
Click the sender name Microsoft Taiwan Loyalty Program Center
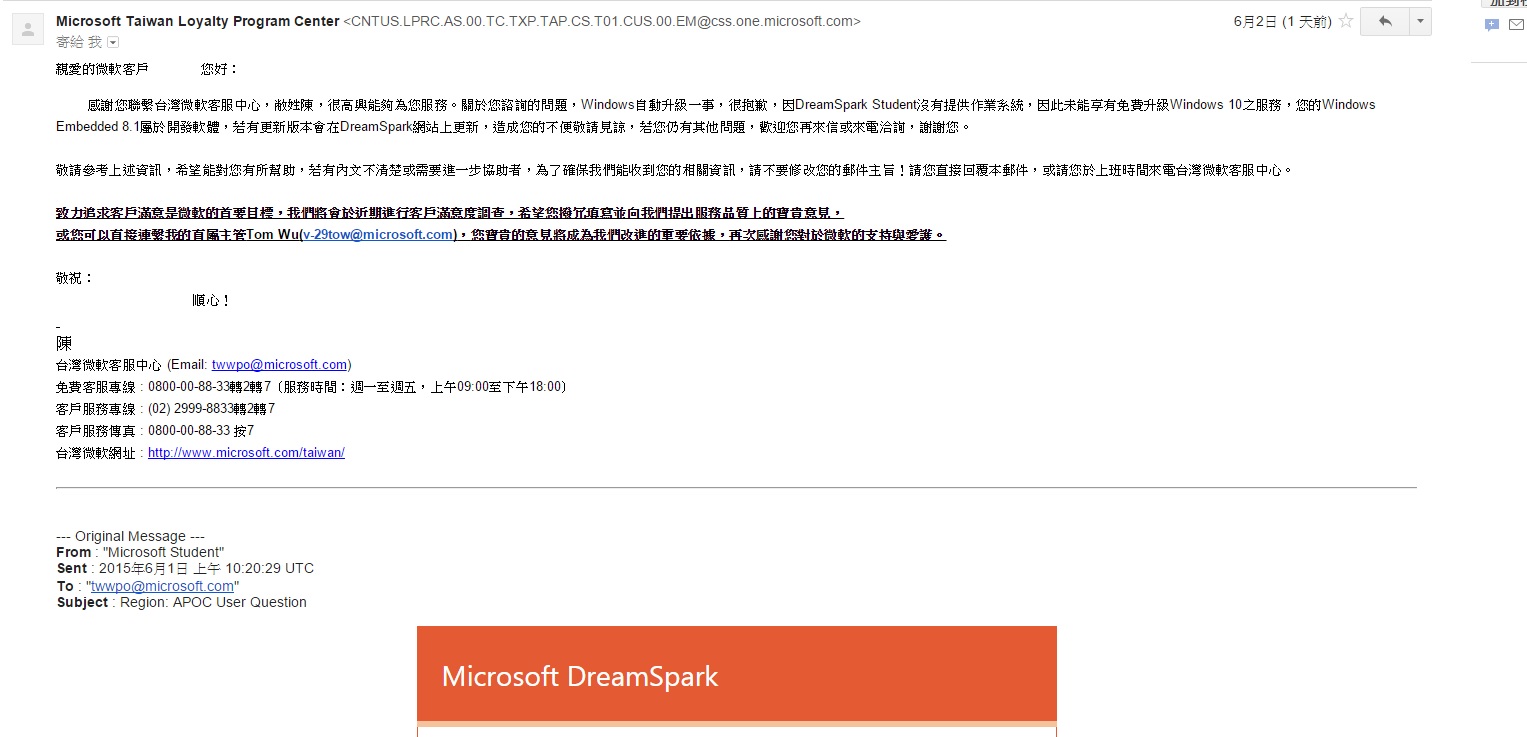[x=198, y=21]
